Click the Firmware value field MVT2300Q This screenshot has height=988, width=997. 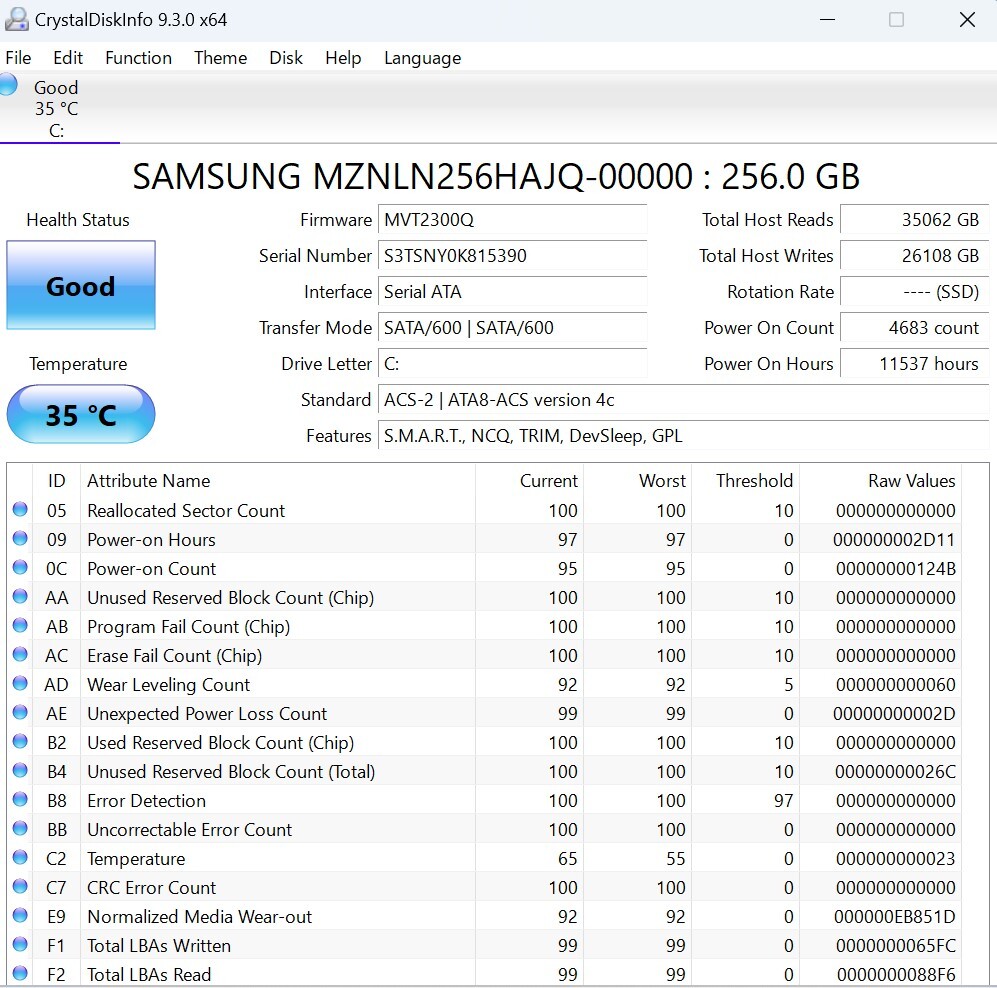click(x=512, y=220)
